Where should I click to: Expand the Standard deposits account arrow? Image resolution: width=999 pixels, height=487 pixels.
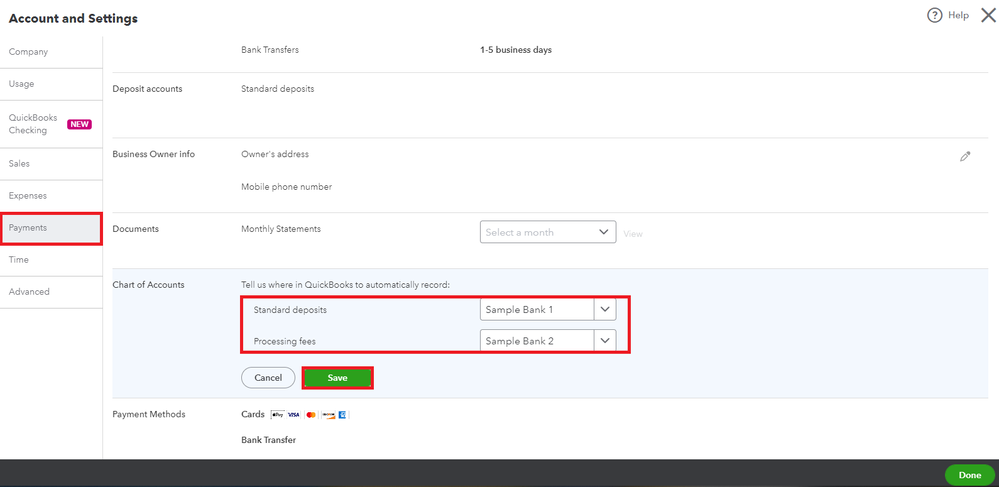(x=605, y=310)
